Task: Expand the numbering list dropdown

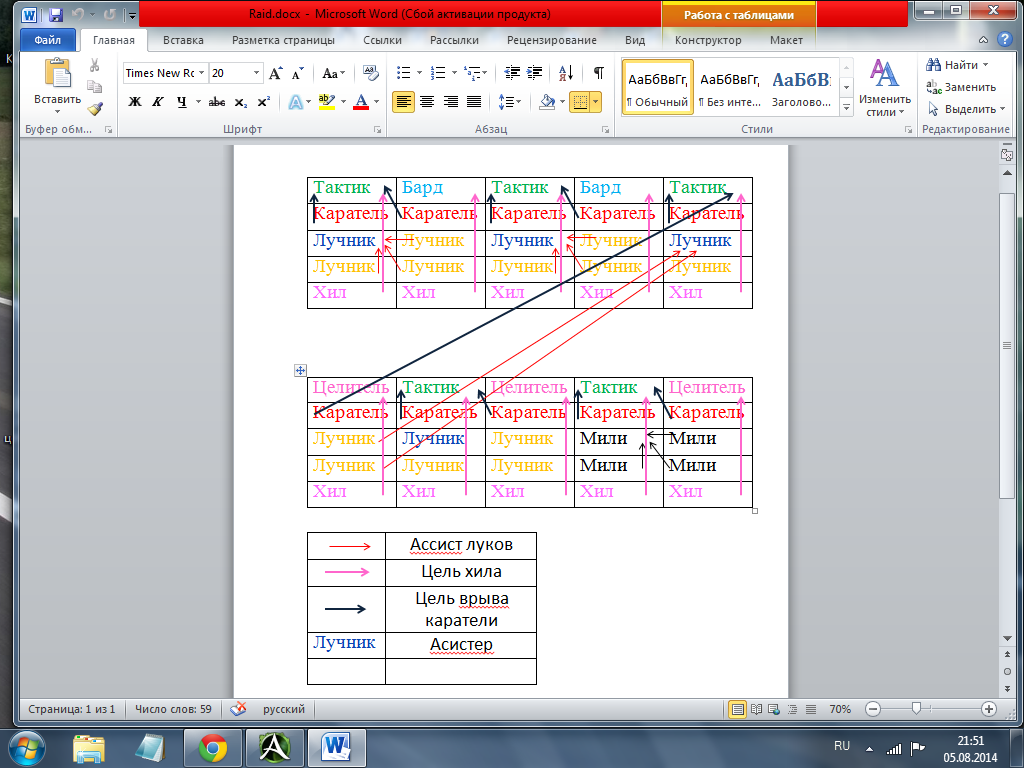Action: coord(455,72)
